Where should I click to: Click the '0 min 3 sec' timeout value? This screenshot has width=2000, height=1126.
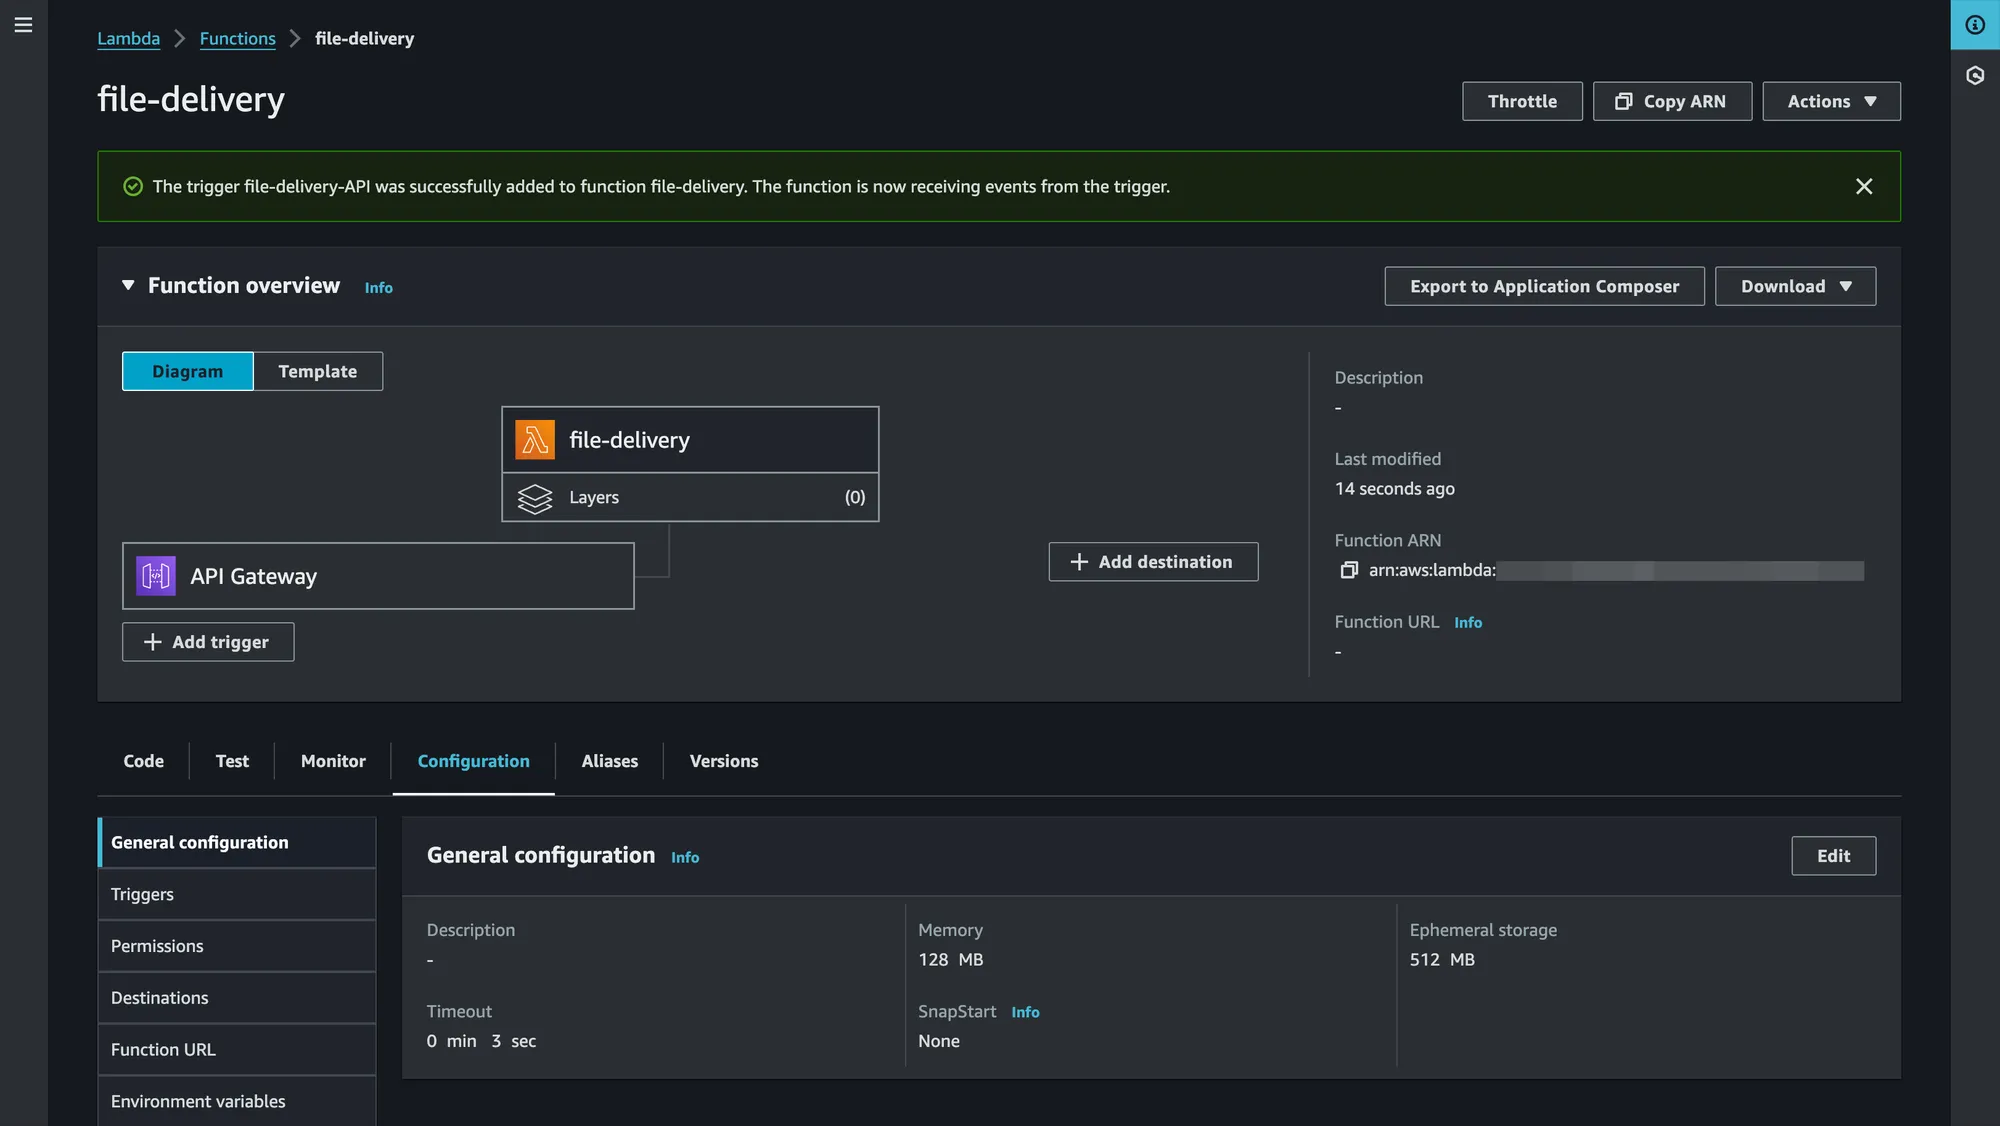point(481,1042)
